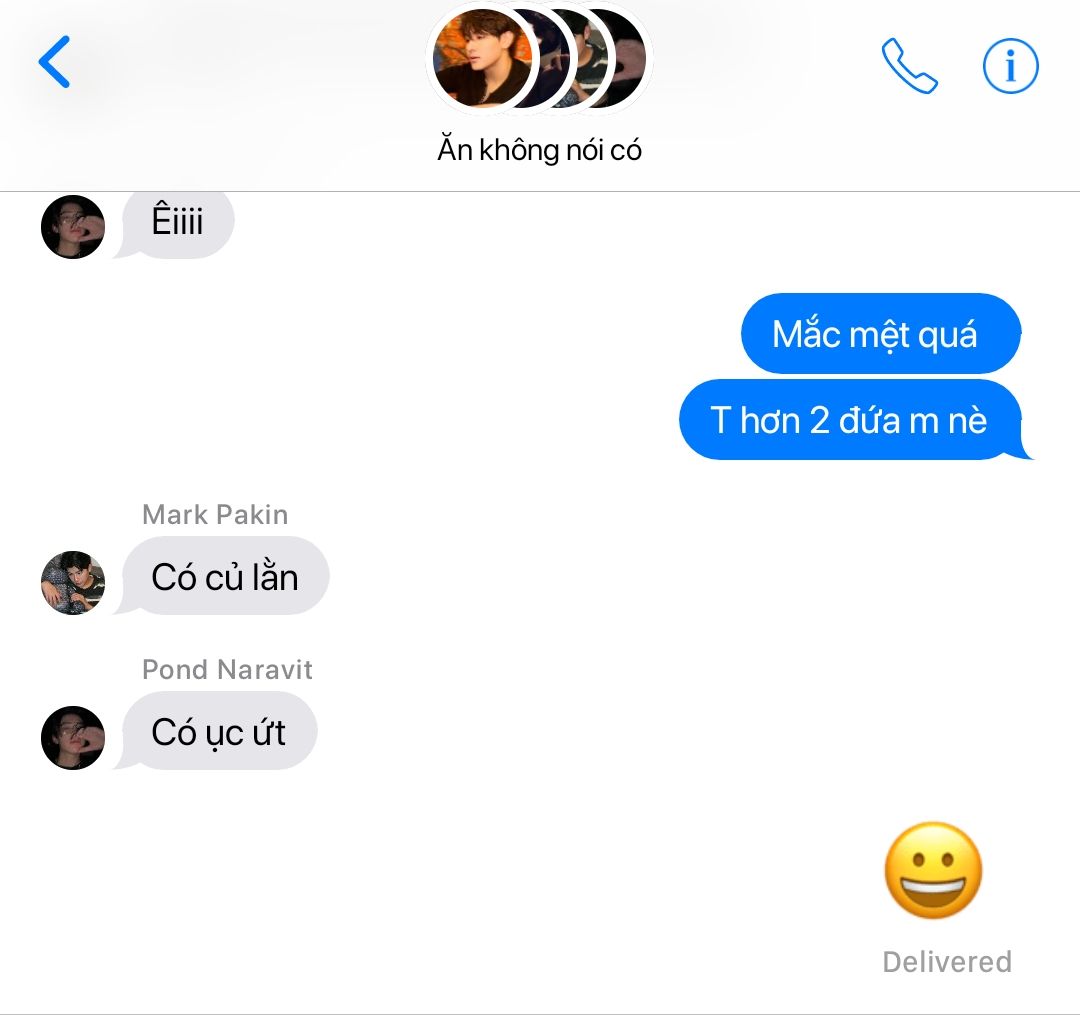
Task: Select the "T hơn 2 đứa m nè" bubble
Action: coord(855,419)
